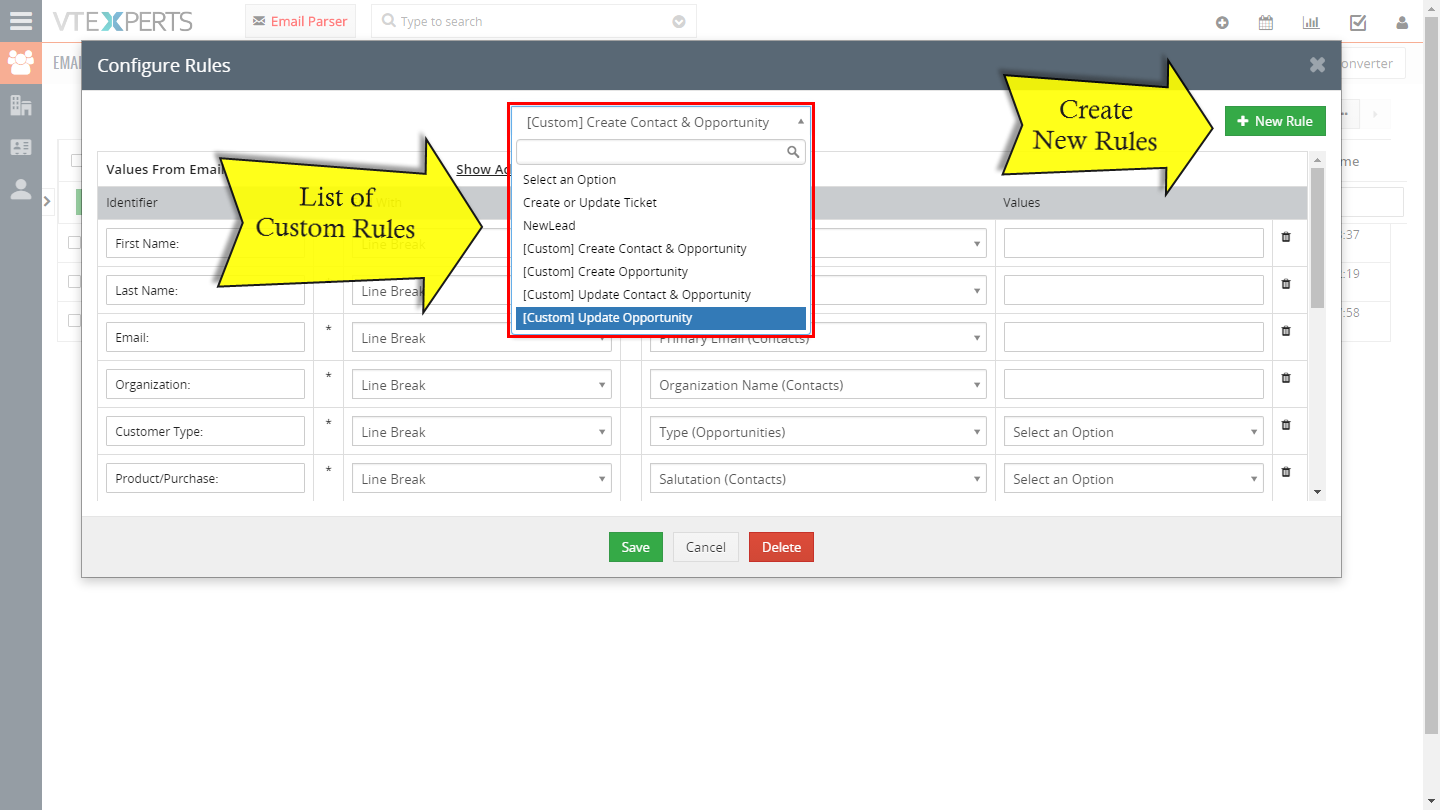Open Line Break dropdown for Product/Purchase row
The image size is (1440, 810).
(x=481, y=479)
